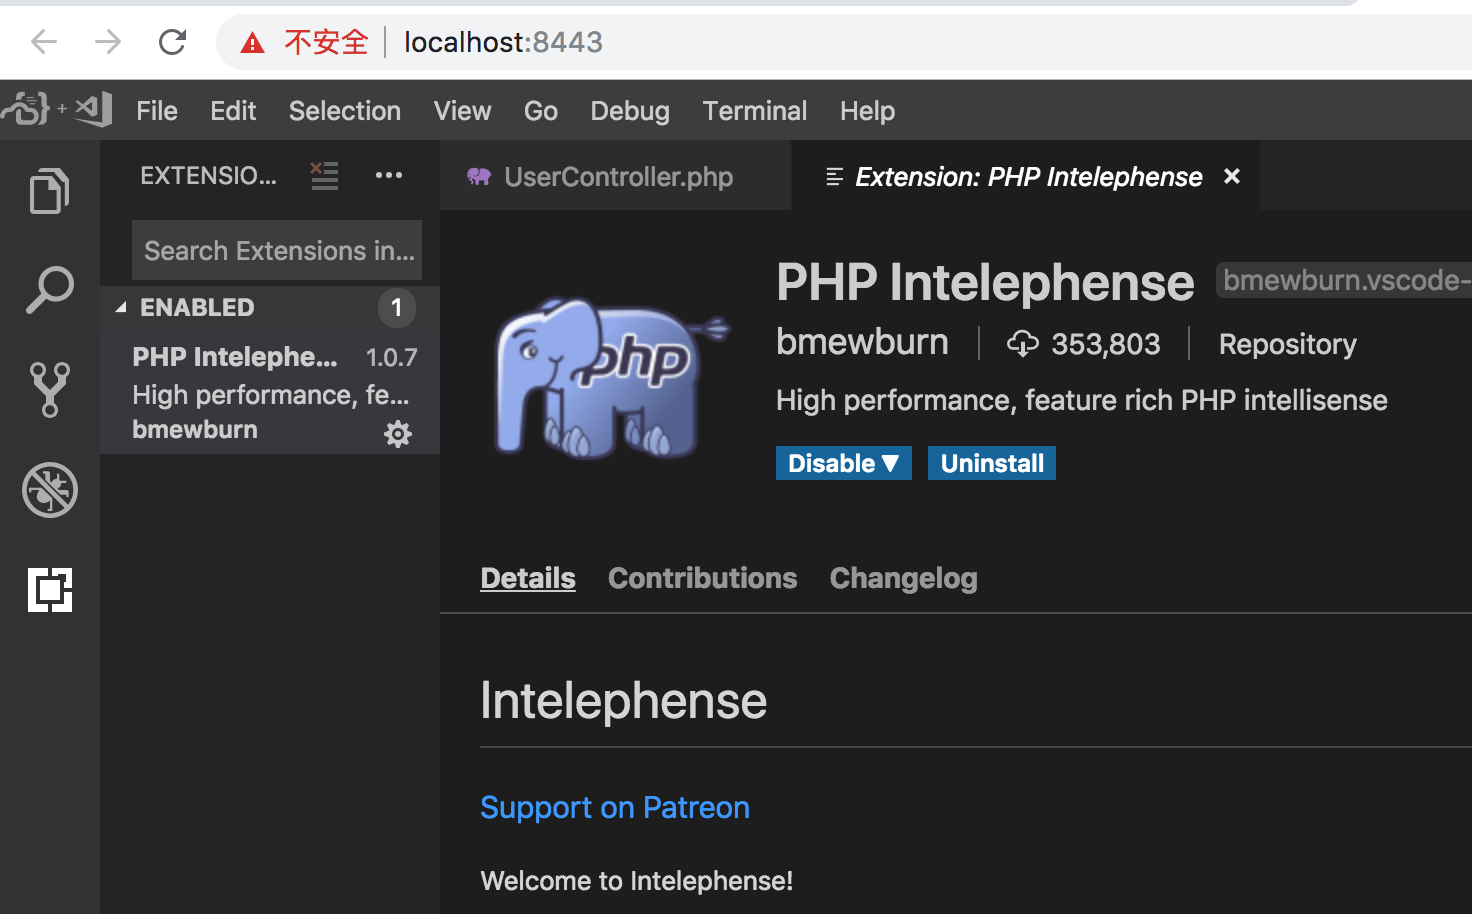
Task: Switch to the Contributions tab
Action: (x=702, y=578)
